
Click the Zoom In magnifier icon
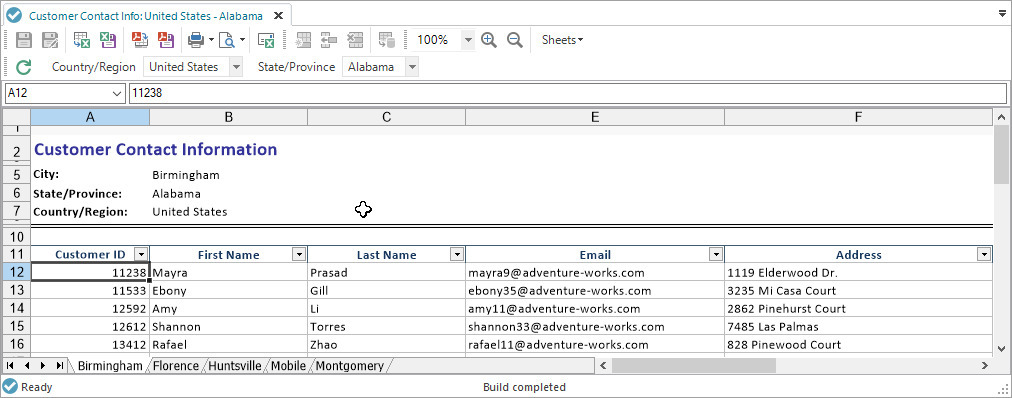click(489, 40)
